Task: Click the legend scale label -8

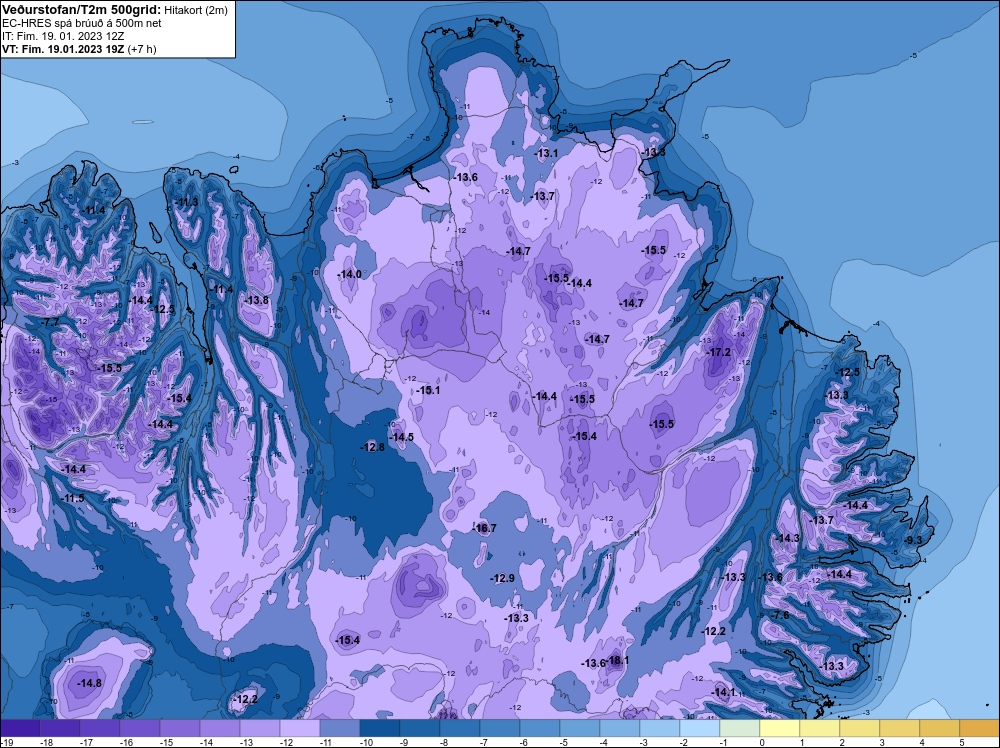Action: click(444, 742)
